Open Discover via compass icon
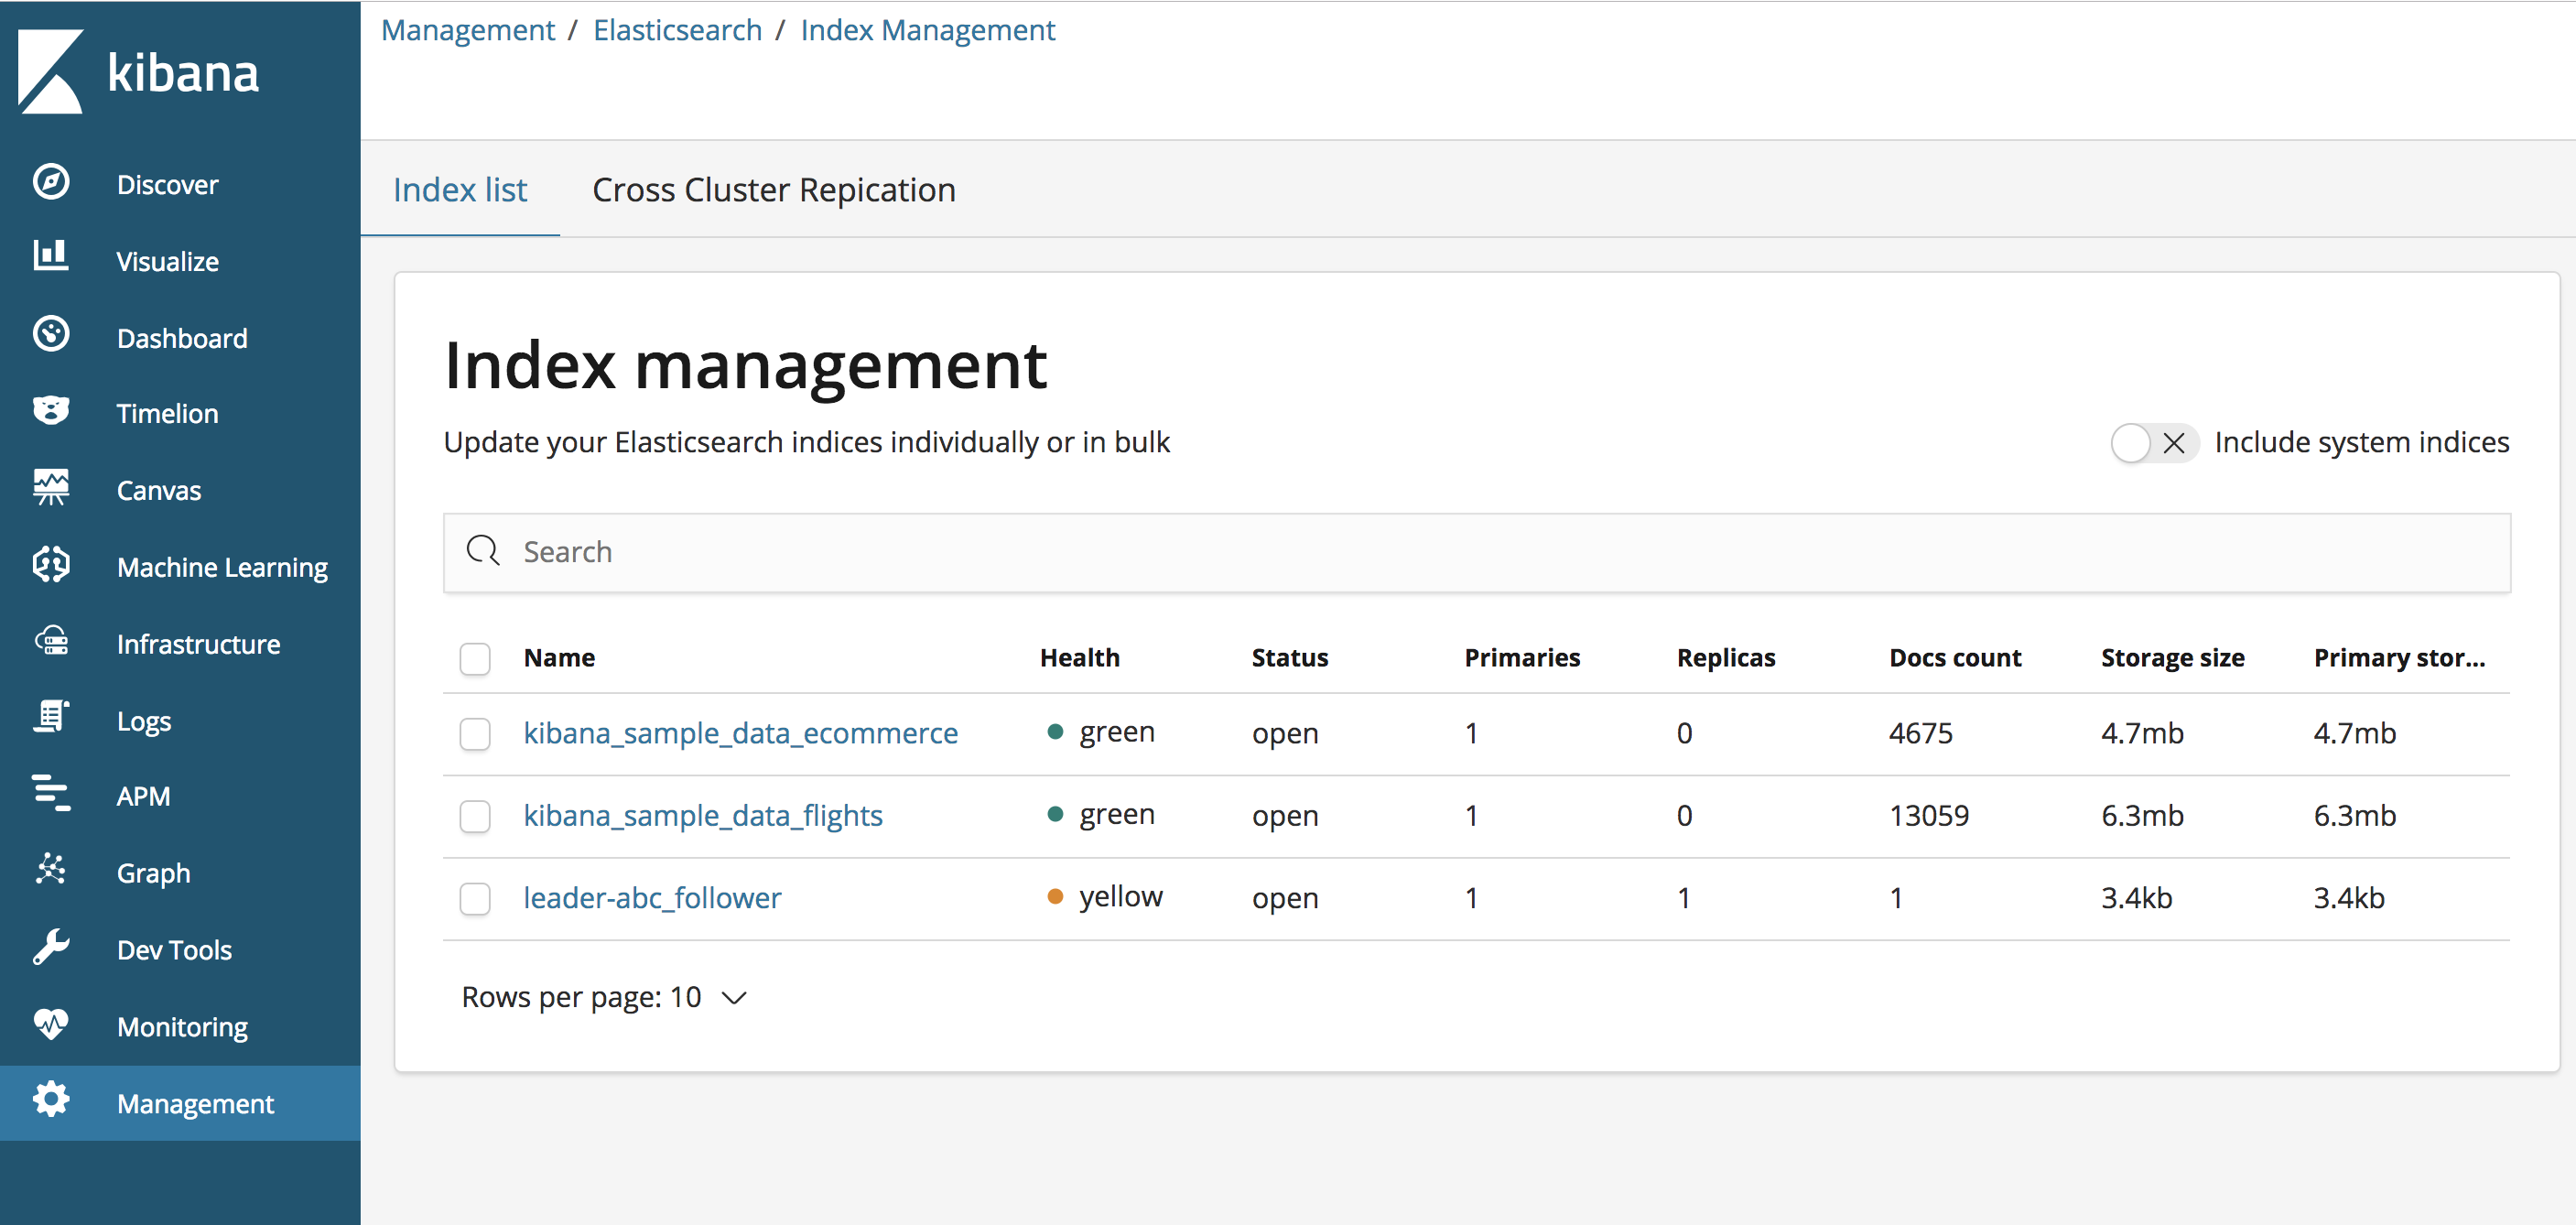Screen dimensions: 2576x1225 tap(51, 183)
